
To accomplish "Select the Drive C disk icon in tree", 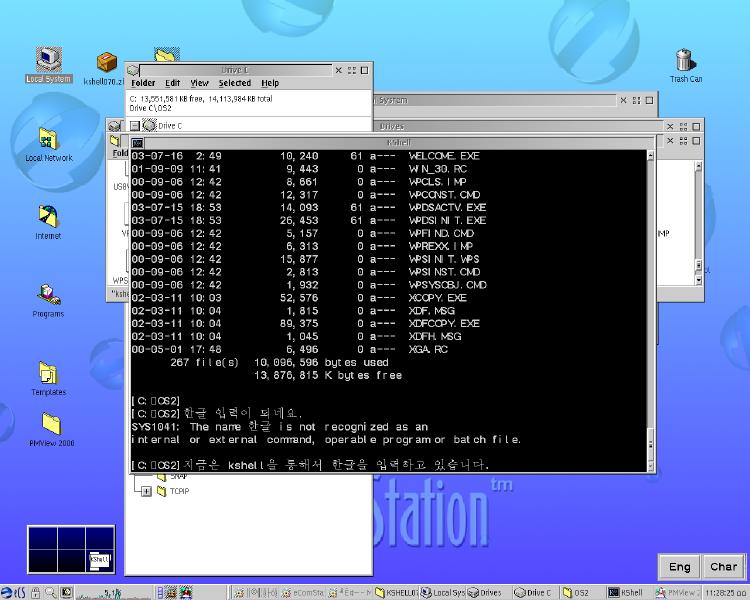I will click(x=149, y=126).
